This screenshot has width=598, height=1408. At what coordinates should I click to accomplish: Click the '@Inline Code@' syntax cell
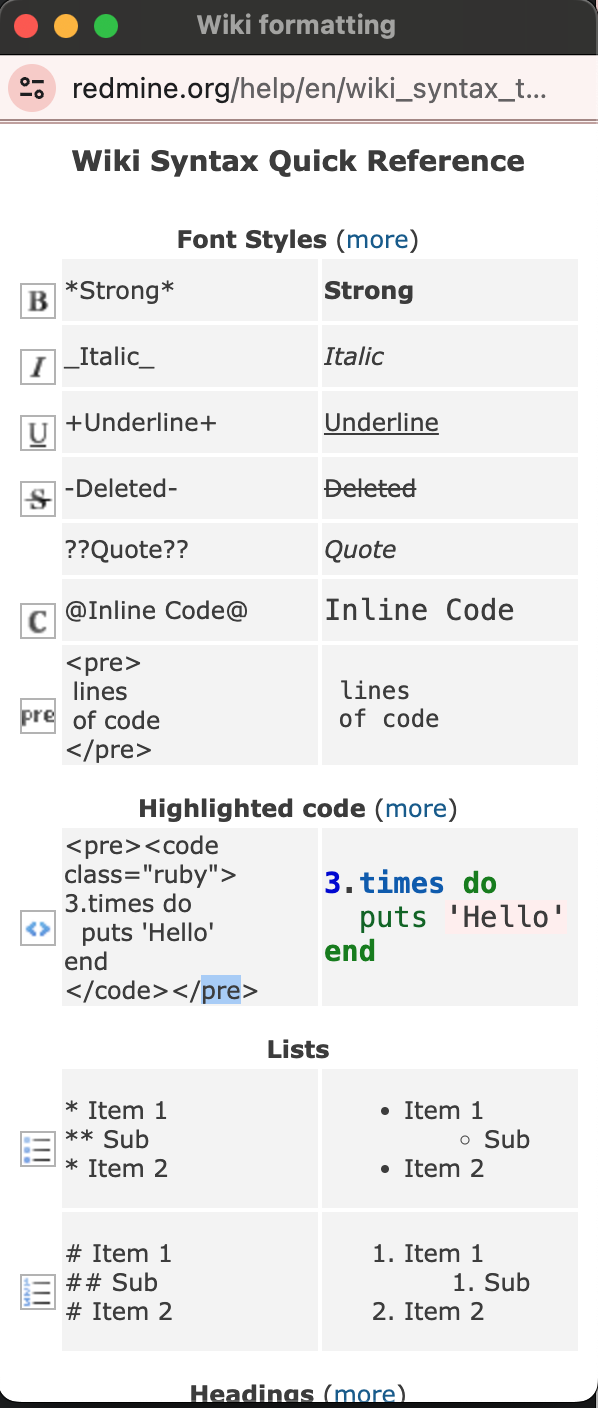coord(190,610)
